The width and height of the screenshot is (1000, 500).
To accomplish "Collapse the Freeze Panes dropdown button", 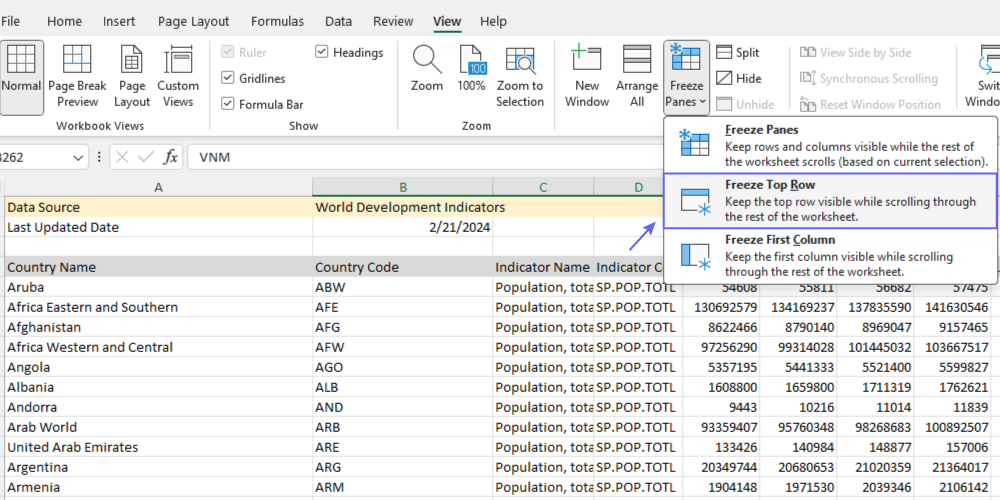I will 687,77.
